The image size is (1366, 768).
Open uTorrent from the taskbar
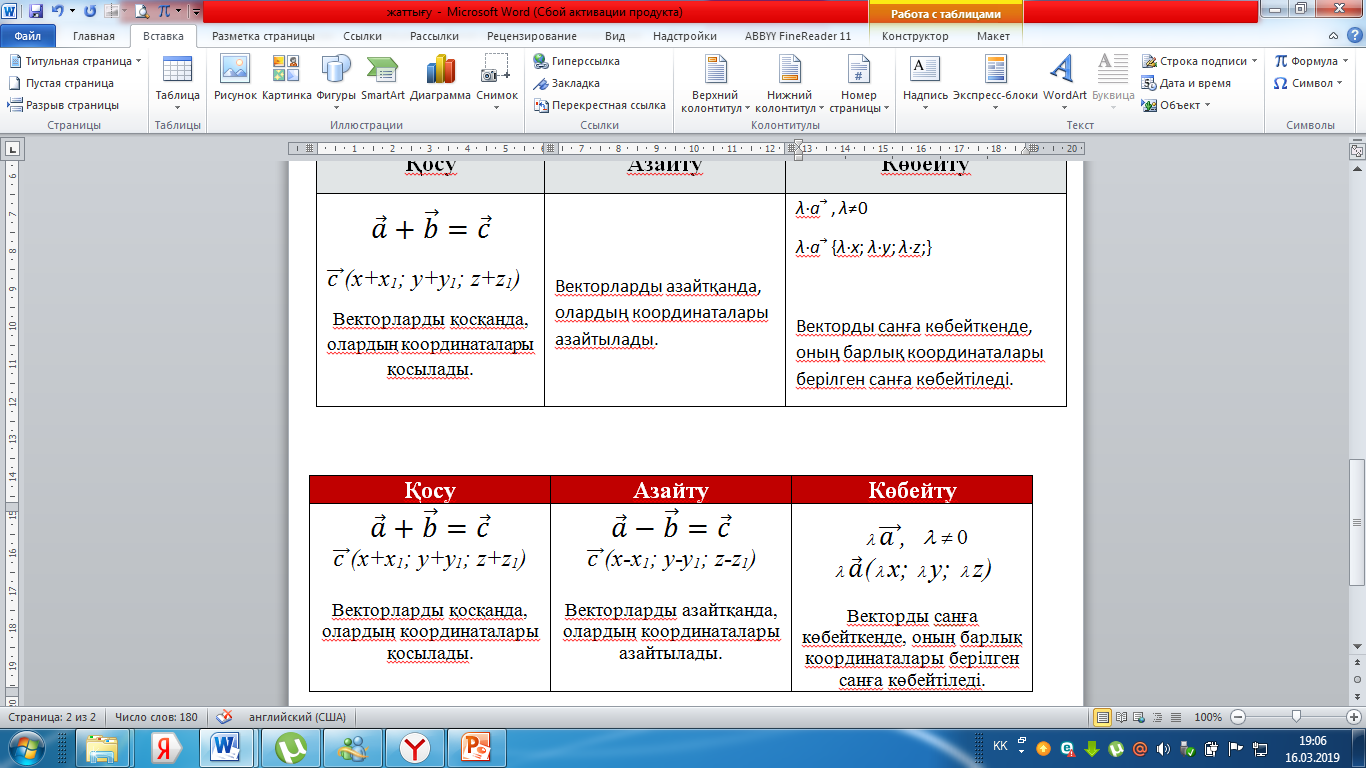290,748
